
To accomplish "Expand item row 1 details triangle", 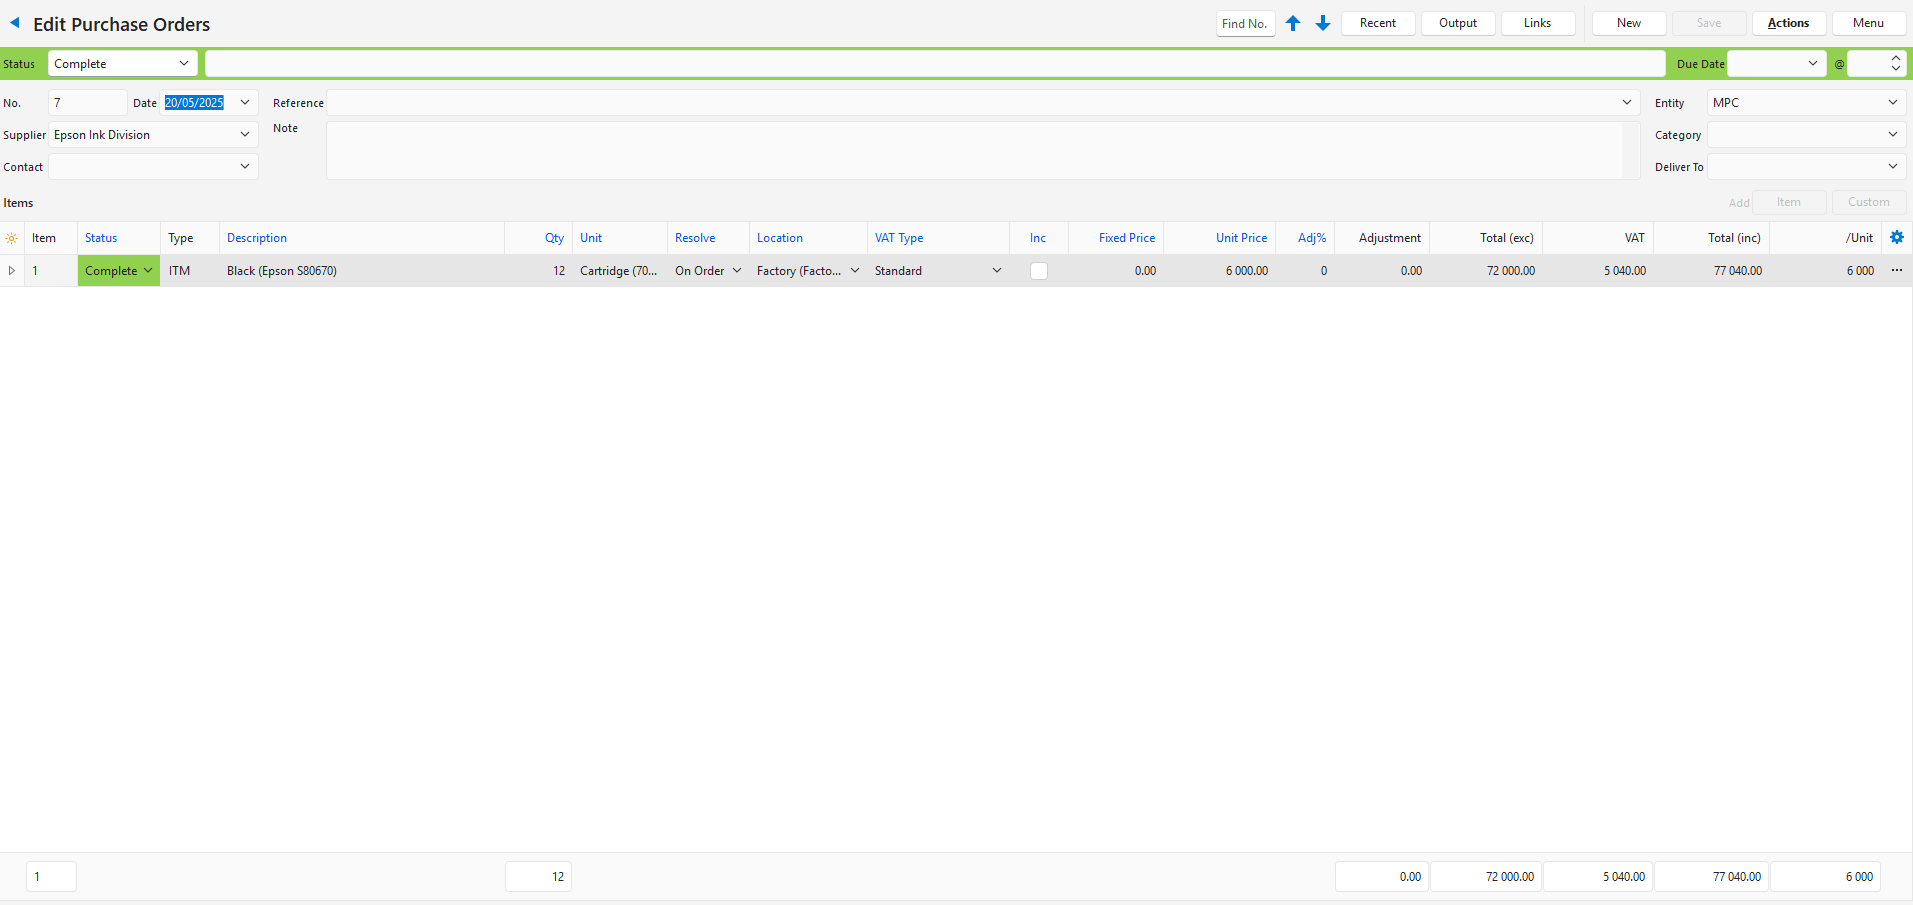I will tap(12, 271).
